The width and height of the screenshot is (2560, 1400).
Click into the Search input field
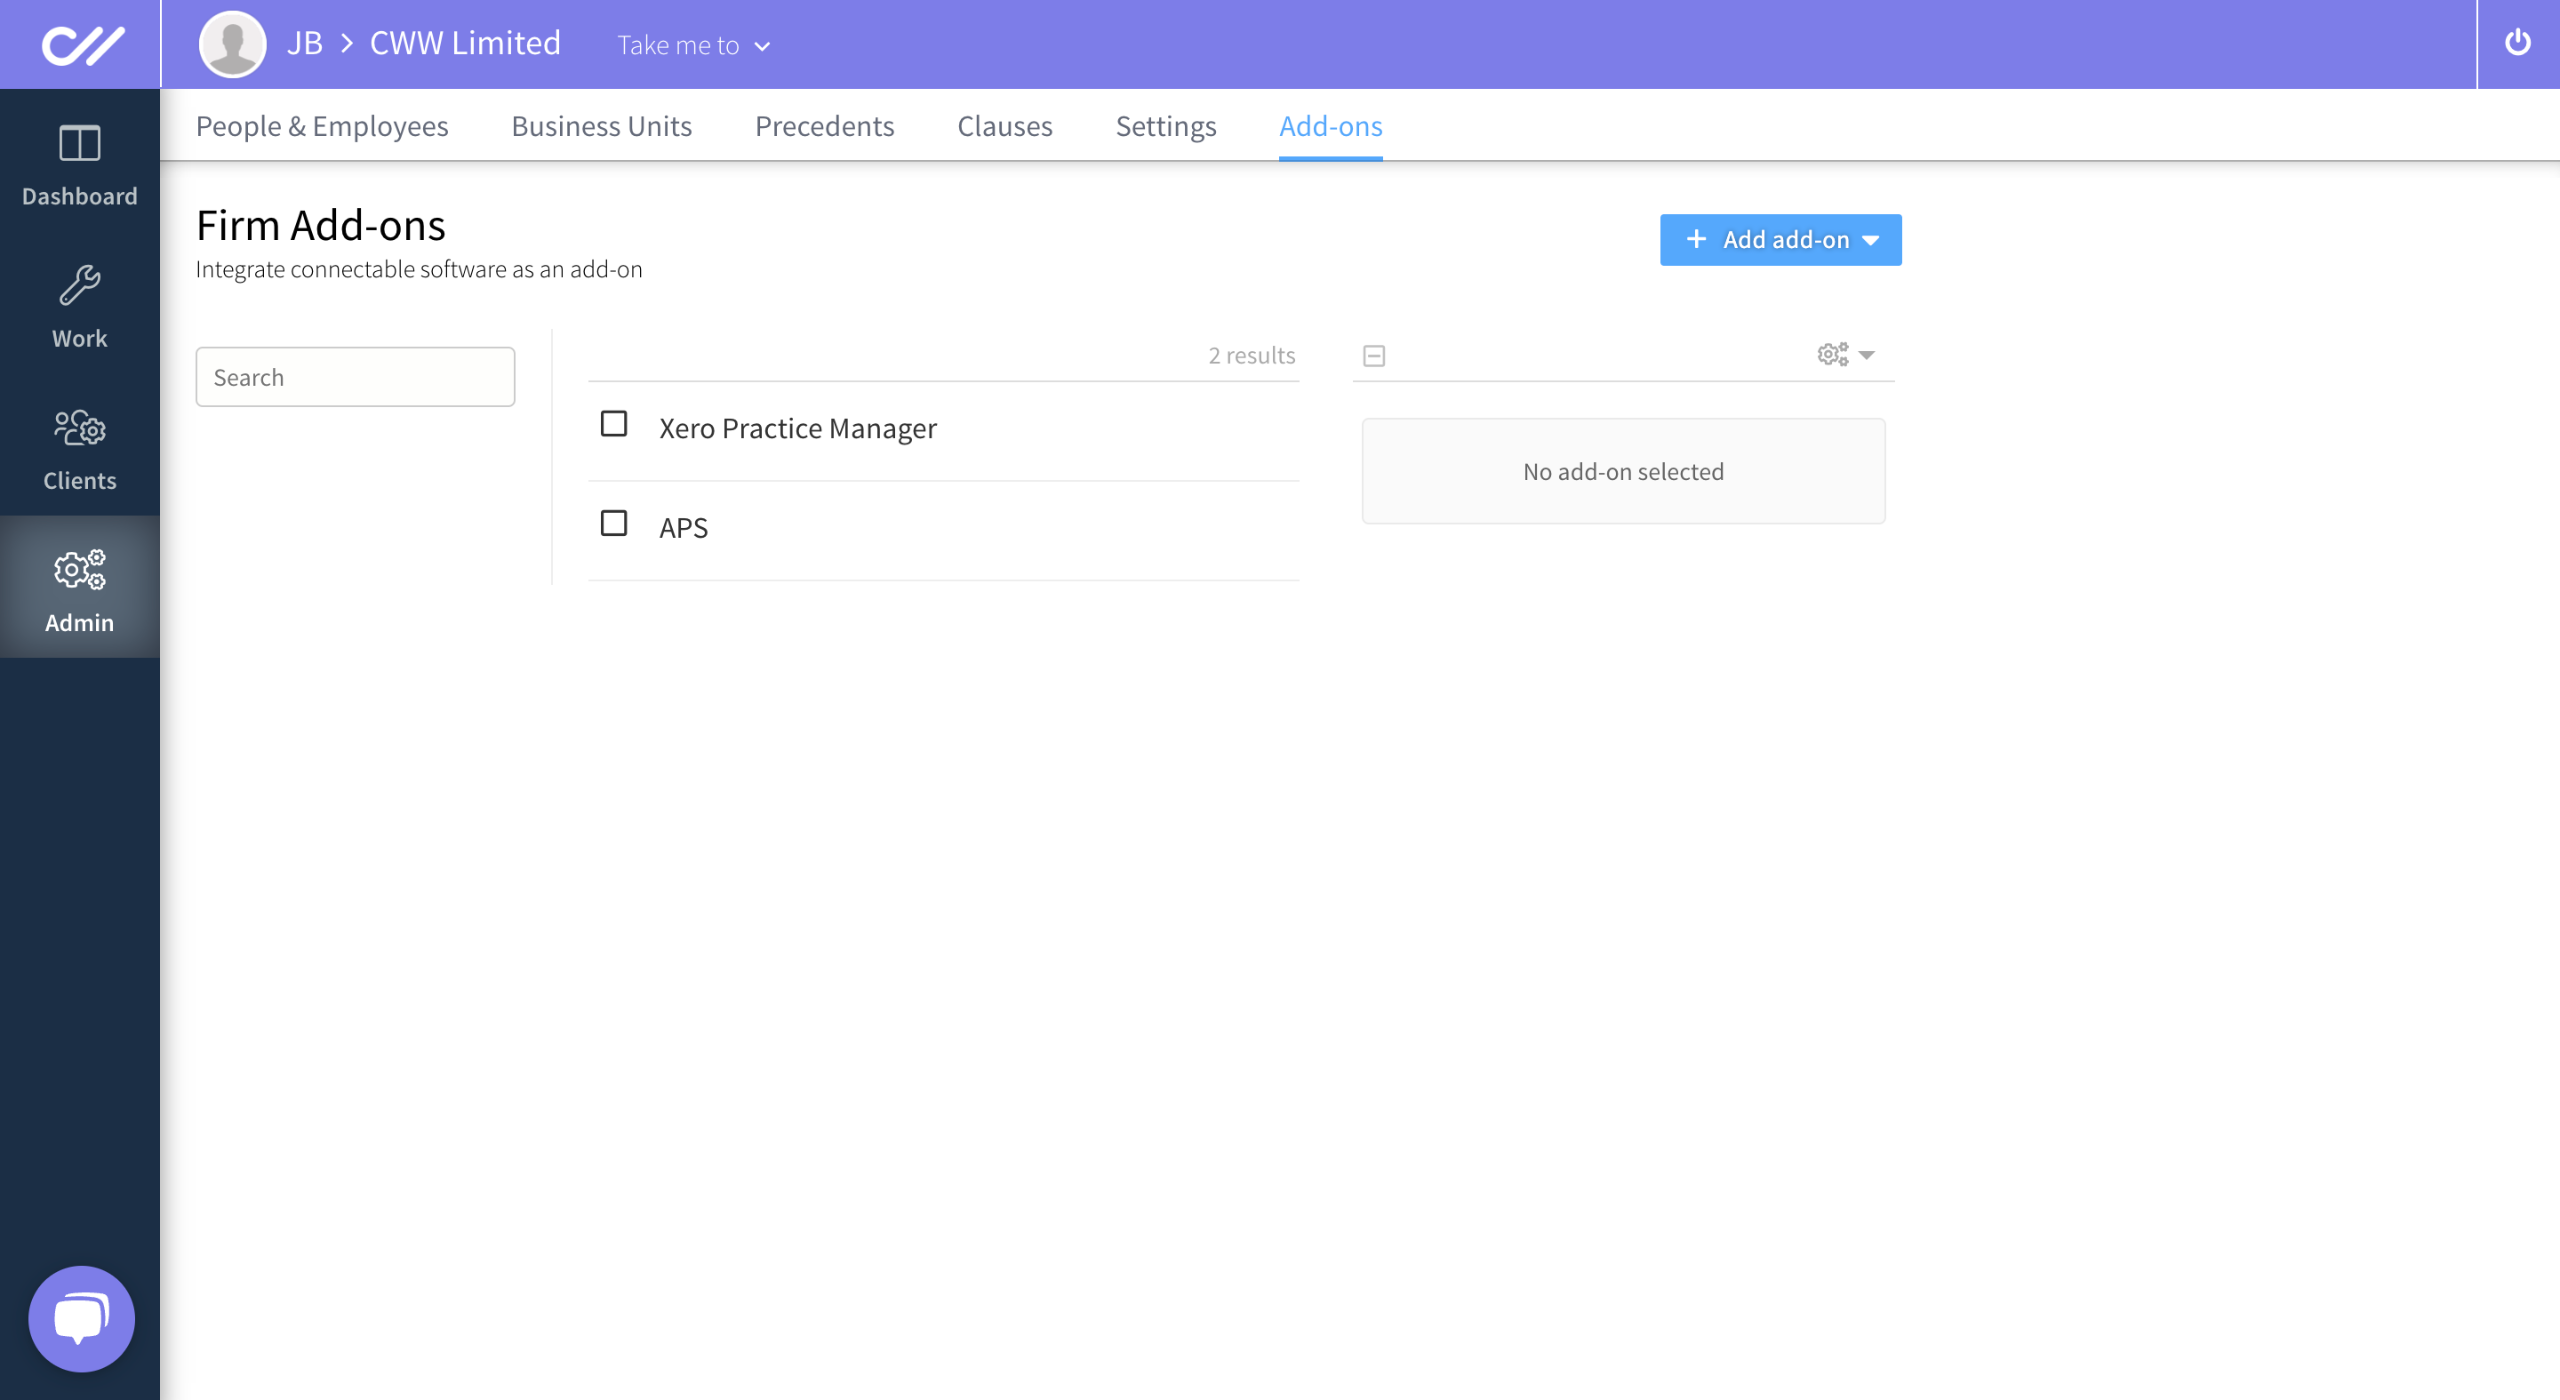tap(355, 377)
